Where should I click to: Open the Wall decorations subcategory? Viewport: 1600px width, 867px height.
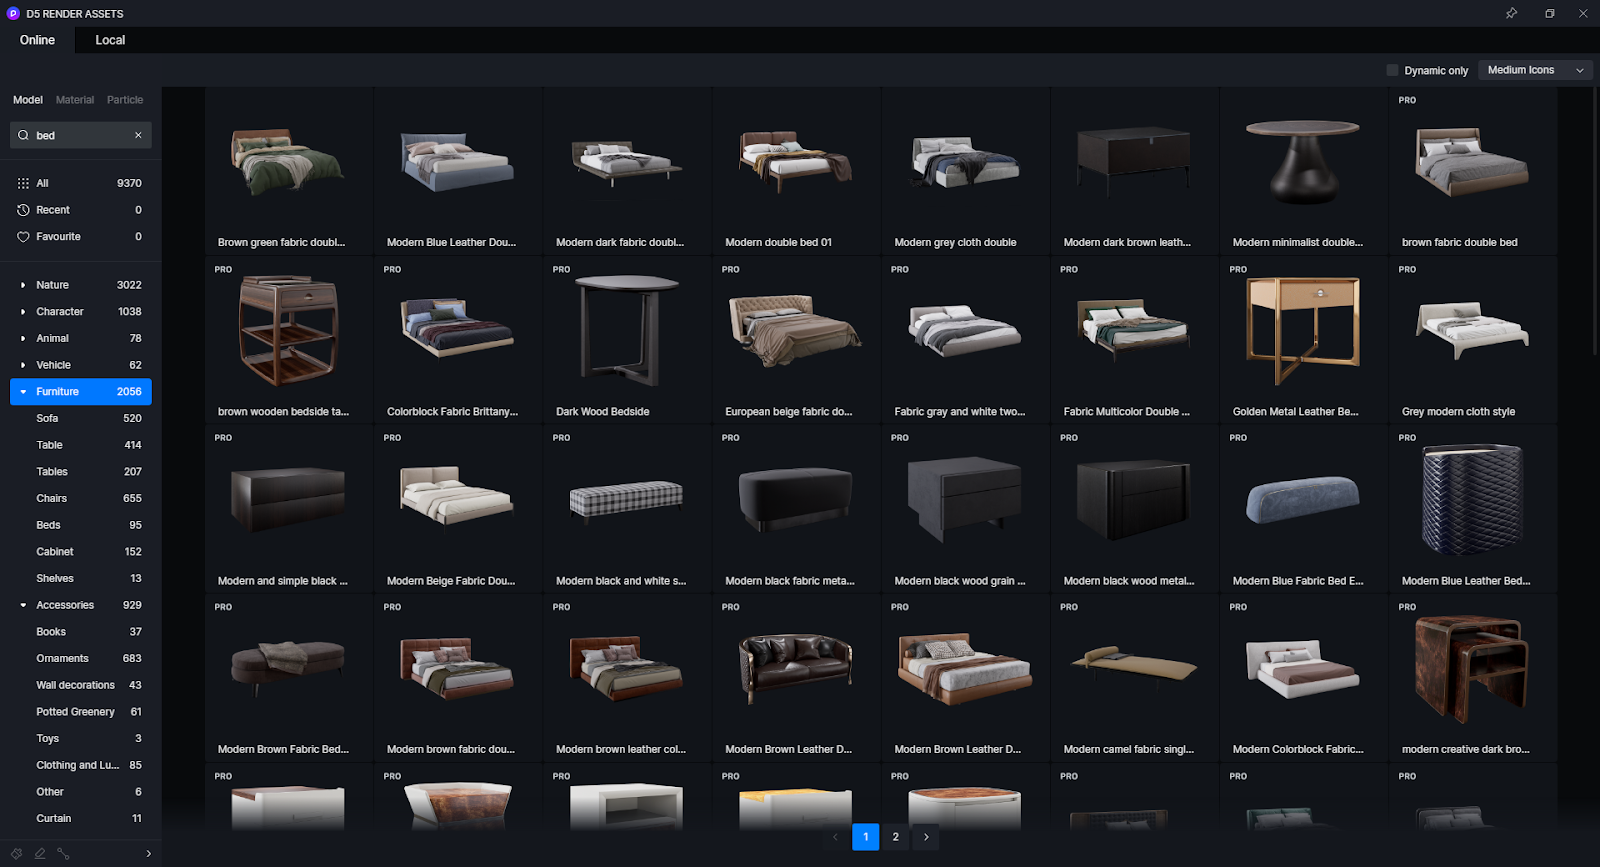(x=80, y=685)
